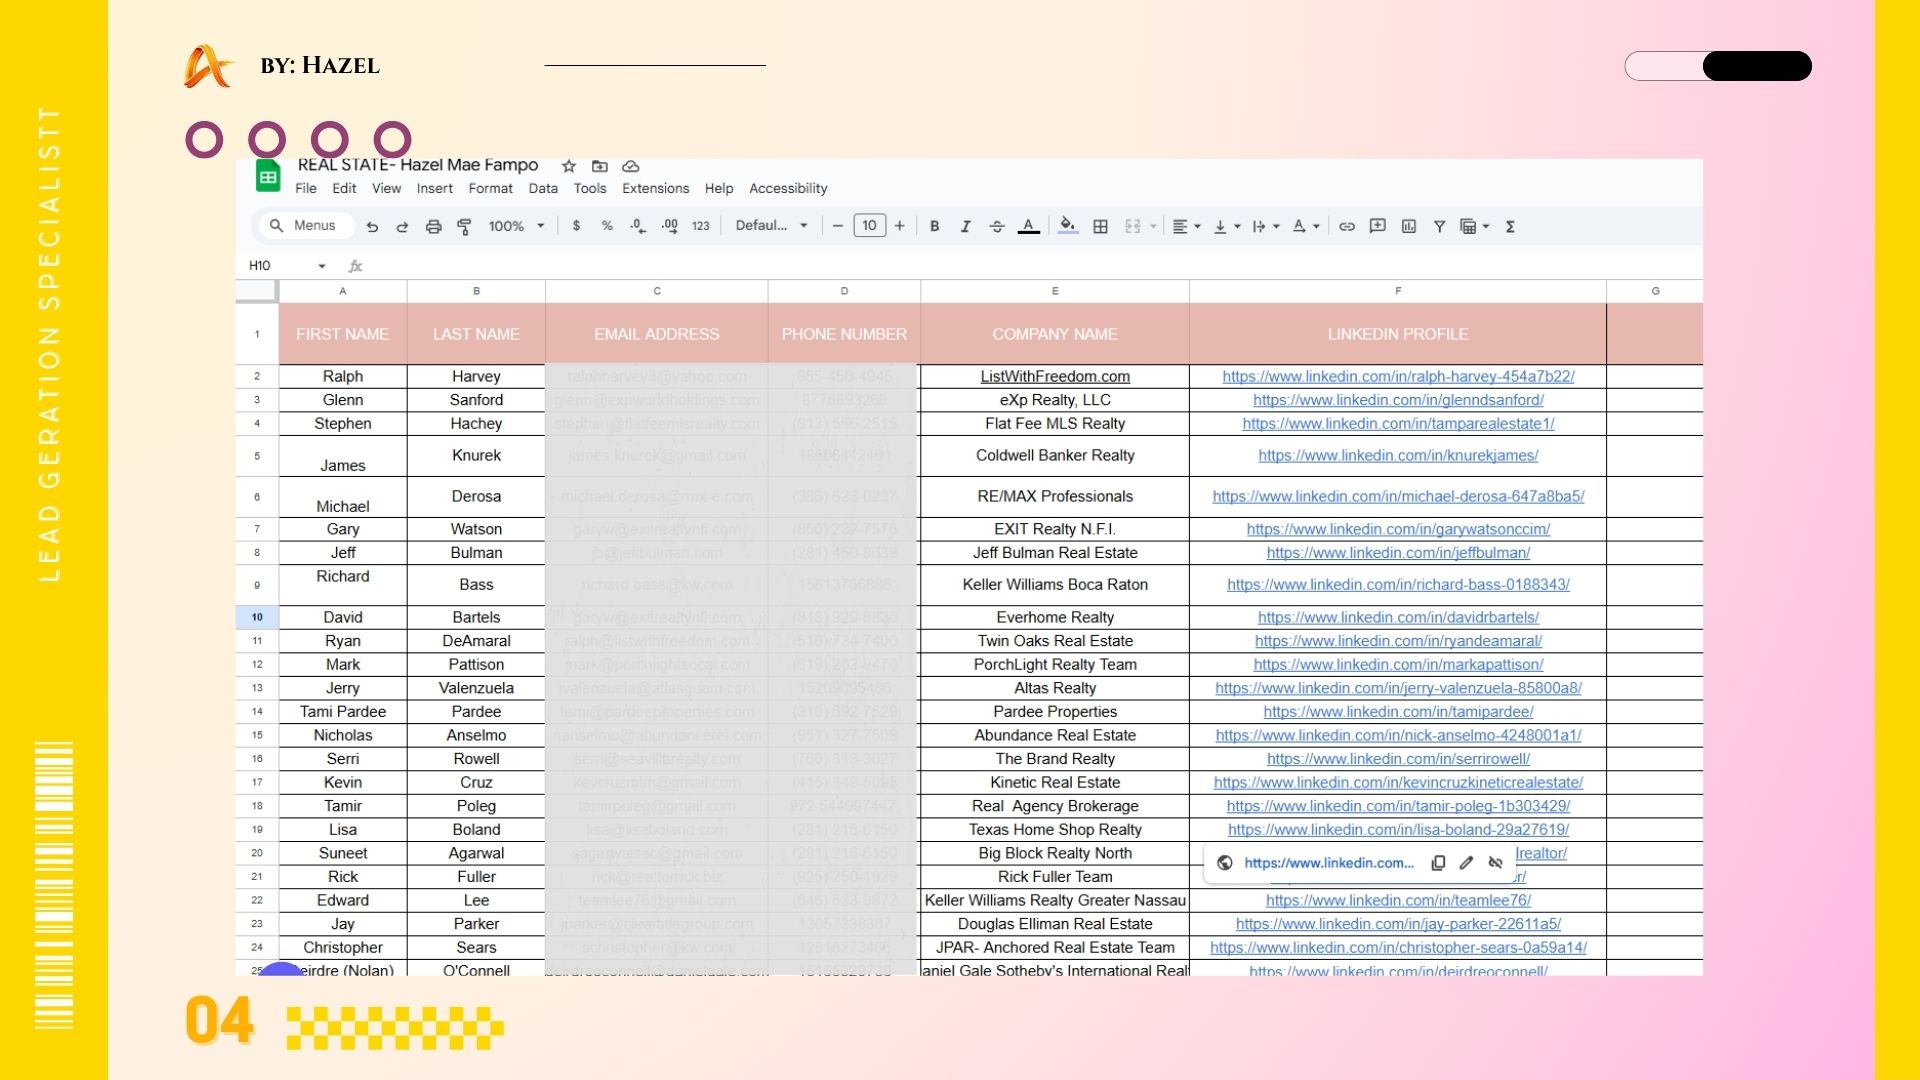The height and width of the screenshot is (1080, 1920).
Task: Apply percent format icon
Action: pyautogui.click(x=607, y=226)
